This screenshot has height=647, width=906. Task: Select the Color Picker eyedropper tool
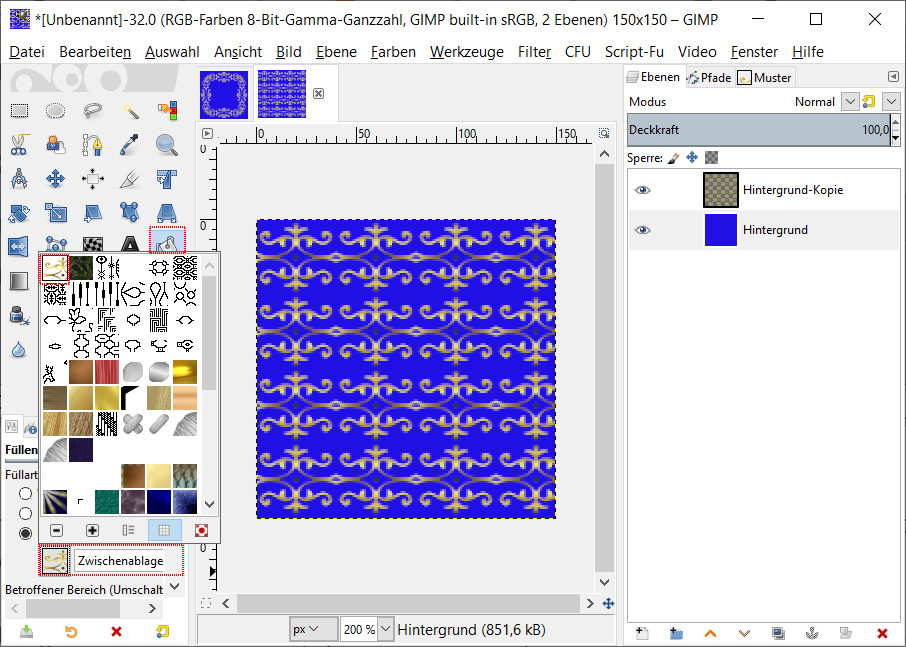tap(130, 144)
